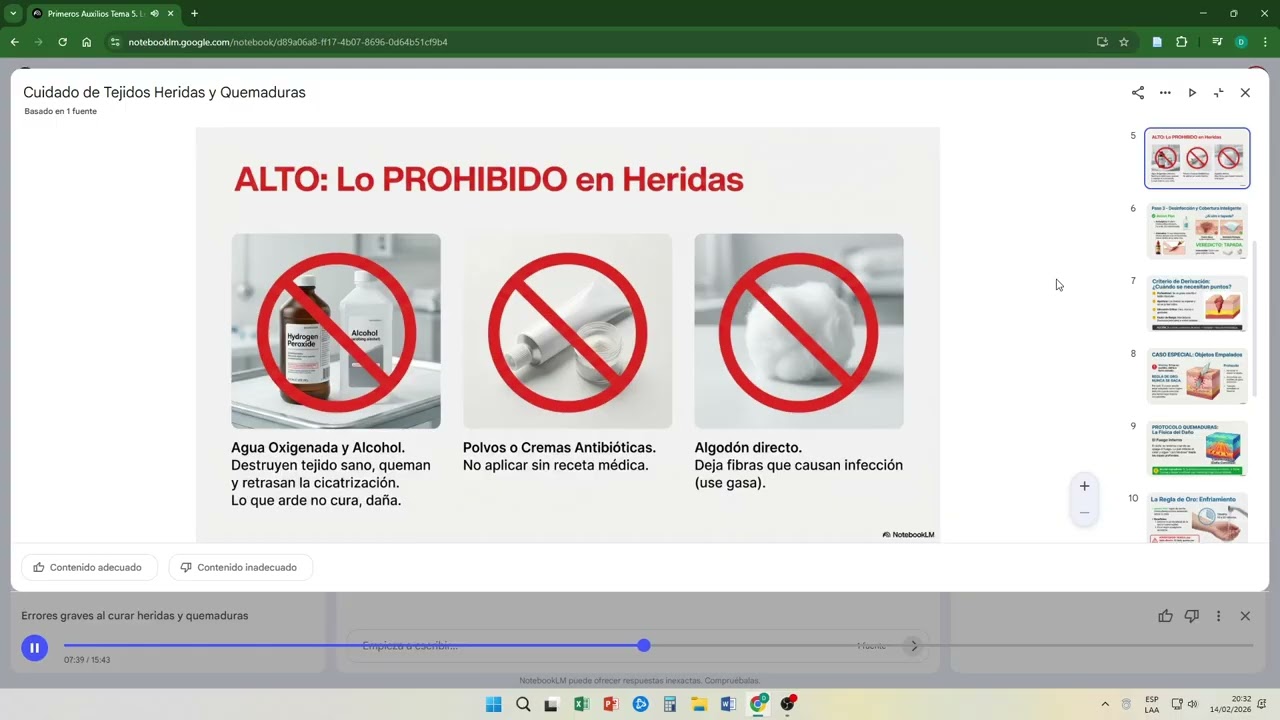Go back in the browser
The image size is (1280, 720).
pos(14,42)
